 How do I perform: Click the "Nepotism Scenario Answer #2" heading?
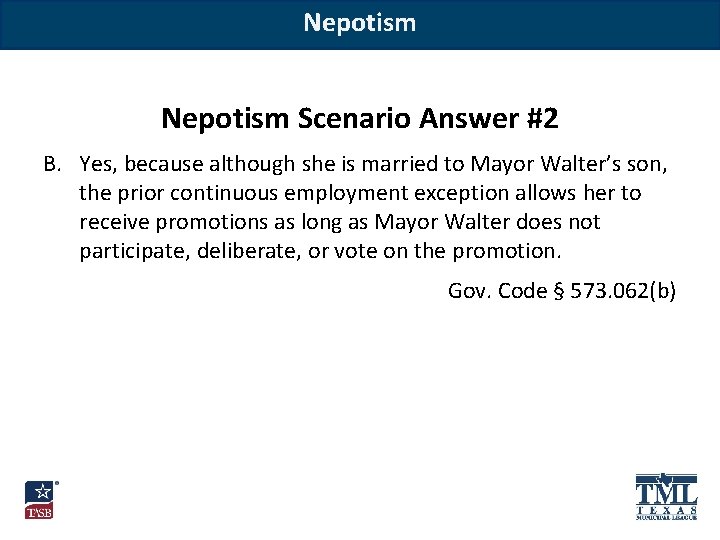point(360,120)
